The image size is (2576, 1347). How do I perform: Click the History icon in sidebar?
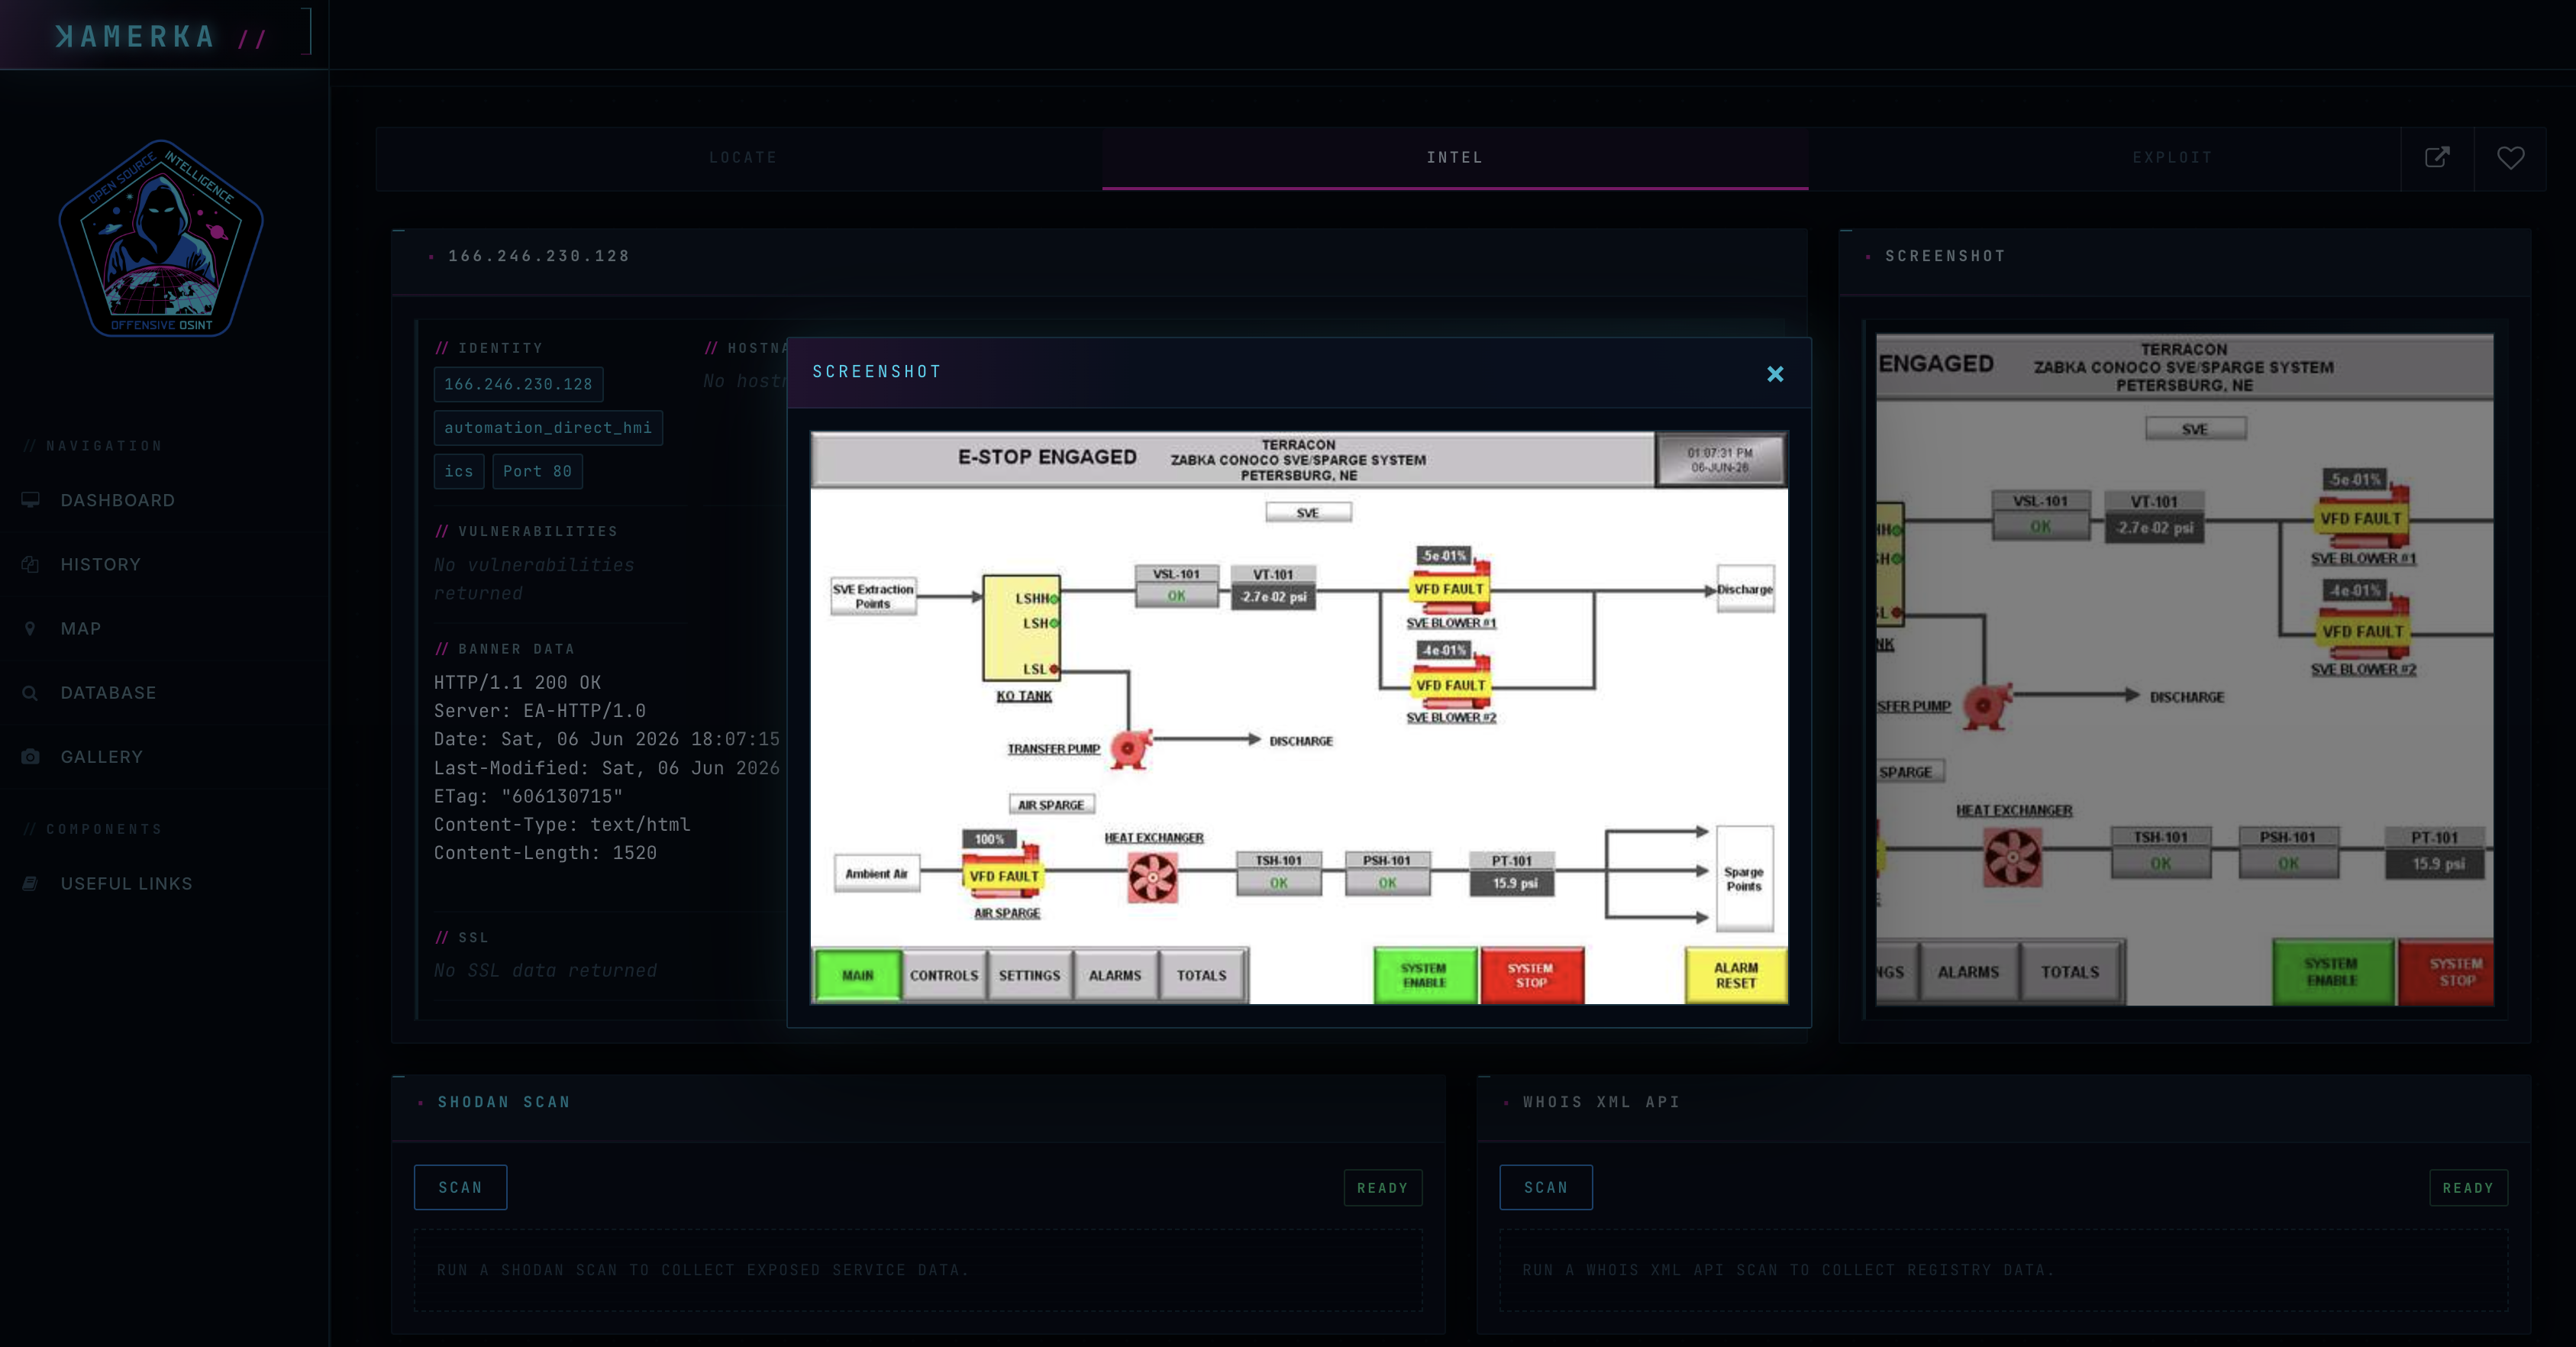click(x=31, y=564)
